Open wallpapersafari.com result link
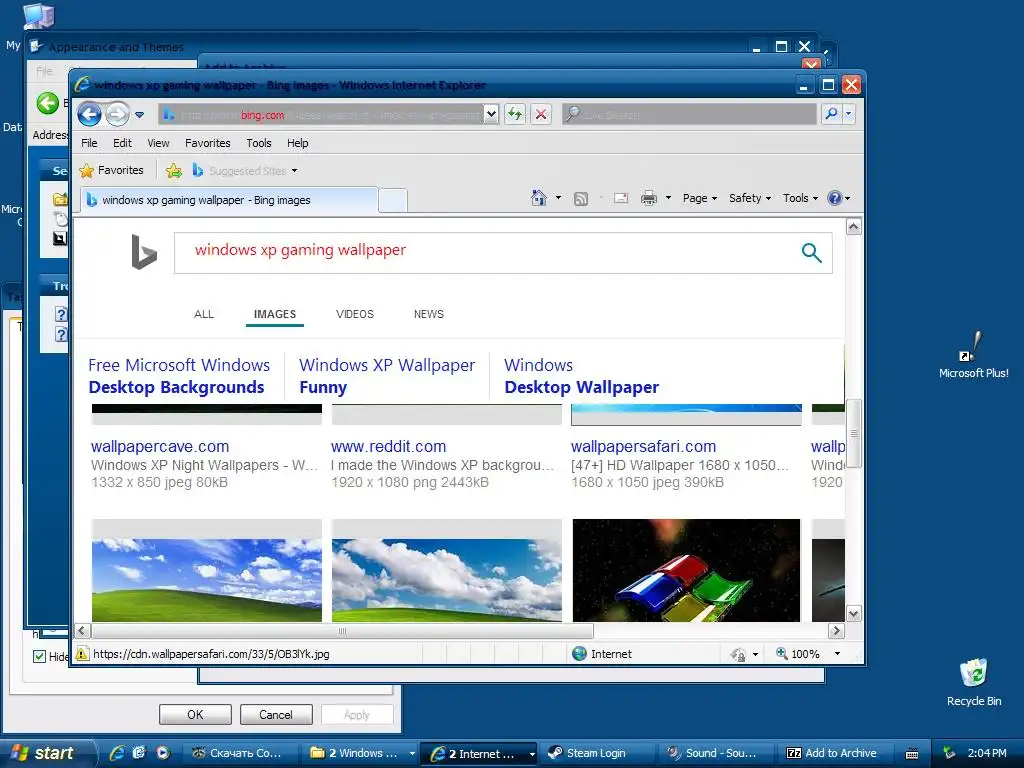 coord(643,447)
